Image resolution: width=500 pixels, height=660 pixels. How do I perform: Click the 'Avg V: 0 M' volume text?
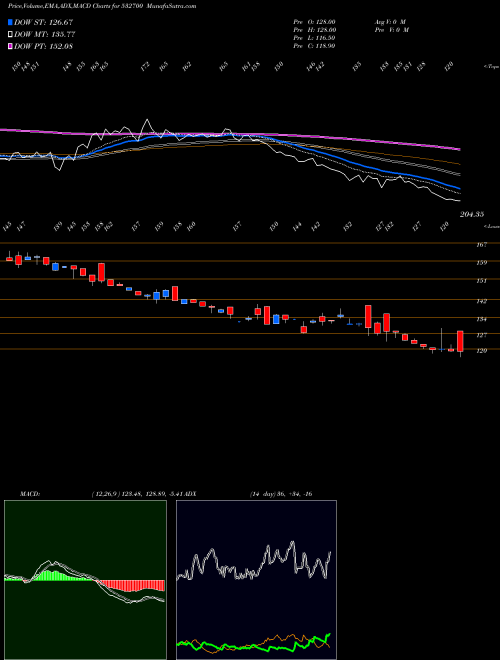[390, 22]
